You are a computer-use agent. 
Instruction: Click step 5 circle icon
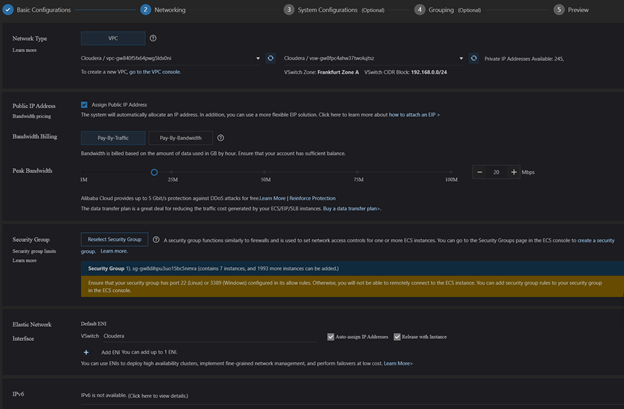click(x=559, y=10)
